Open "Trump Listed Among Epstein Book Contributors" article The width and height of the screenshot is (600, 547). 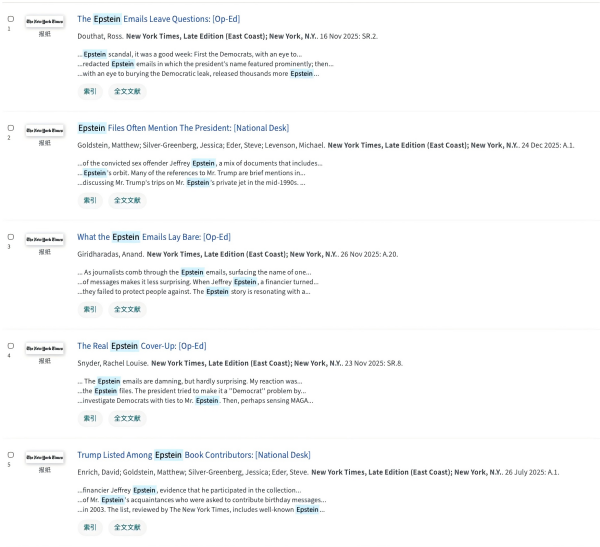pyautogui.click(x=193, y=455)
